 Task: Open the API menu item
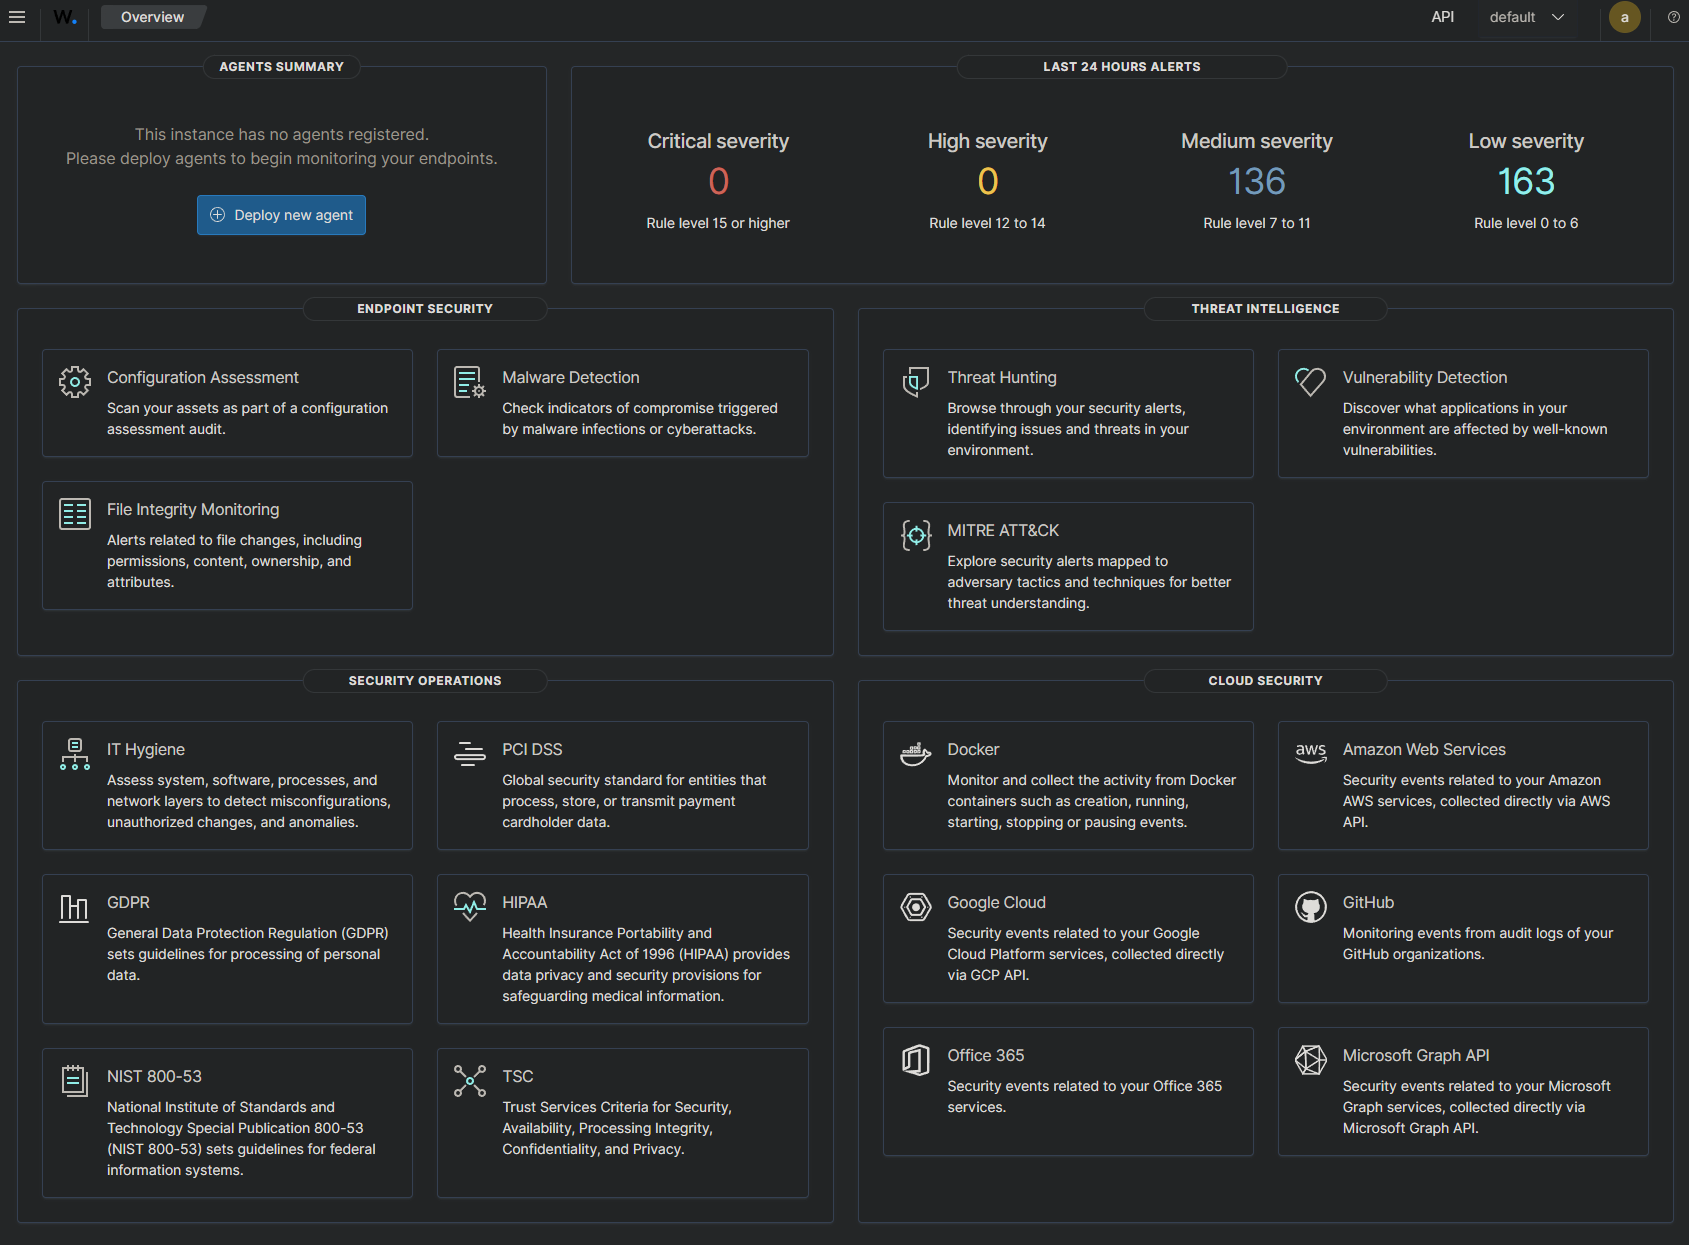[1442, 17]
